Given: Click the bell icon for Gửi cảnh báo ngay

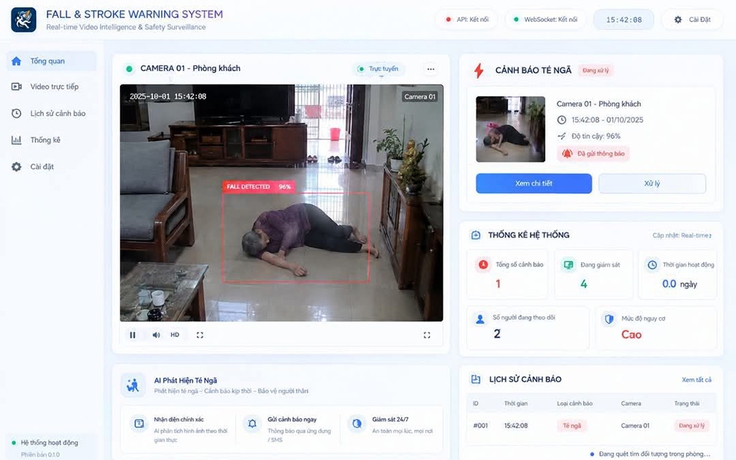Looking at the screenshot, I should click(252, 423).
